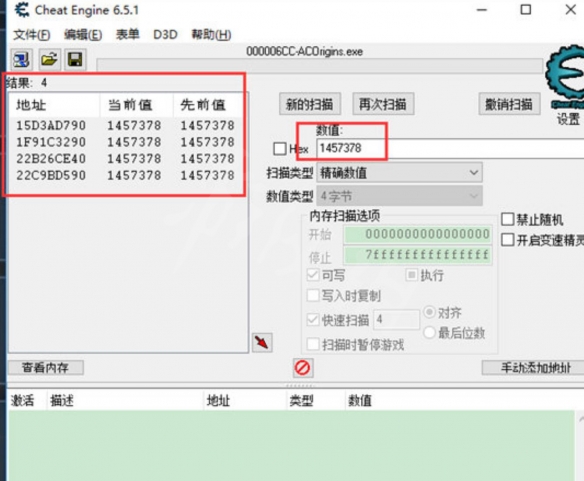The image size is (584, 481).
Task: Open the process selector computer icon
Action: (21, 60)
